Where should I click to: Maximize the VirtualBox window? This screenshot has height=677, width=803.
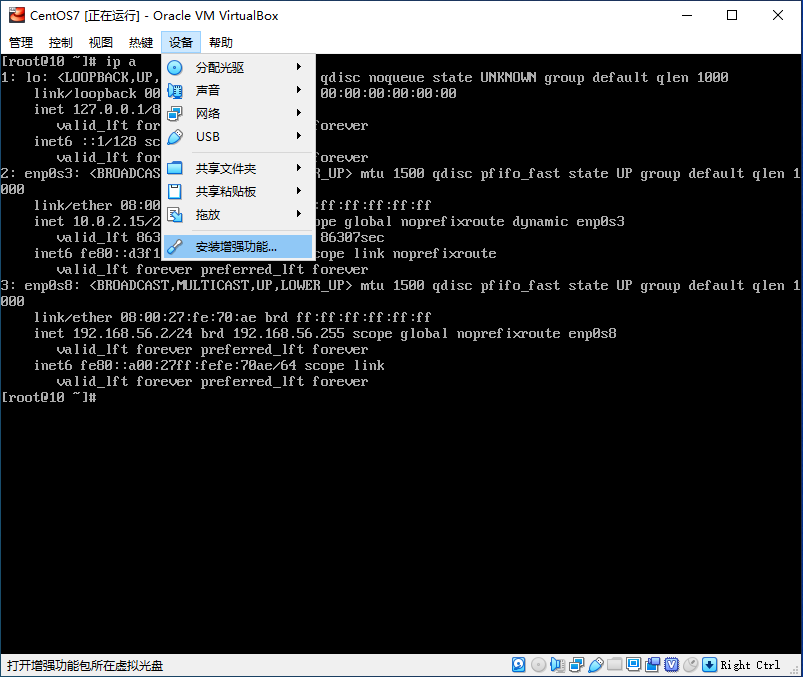click(732, 15)
